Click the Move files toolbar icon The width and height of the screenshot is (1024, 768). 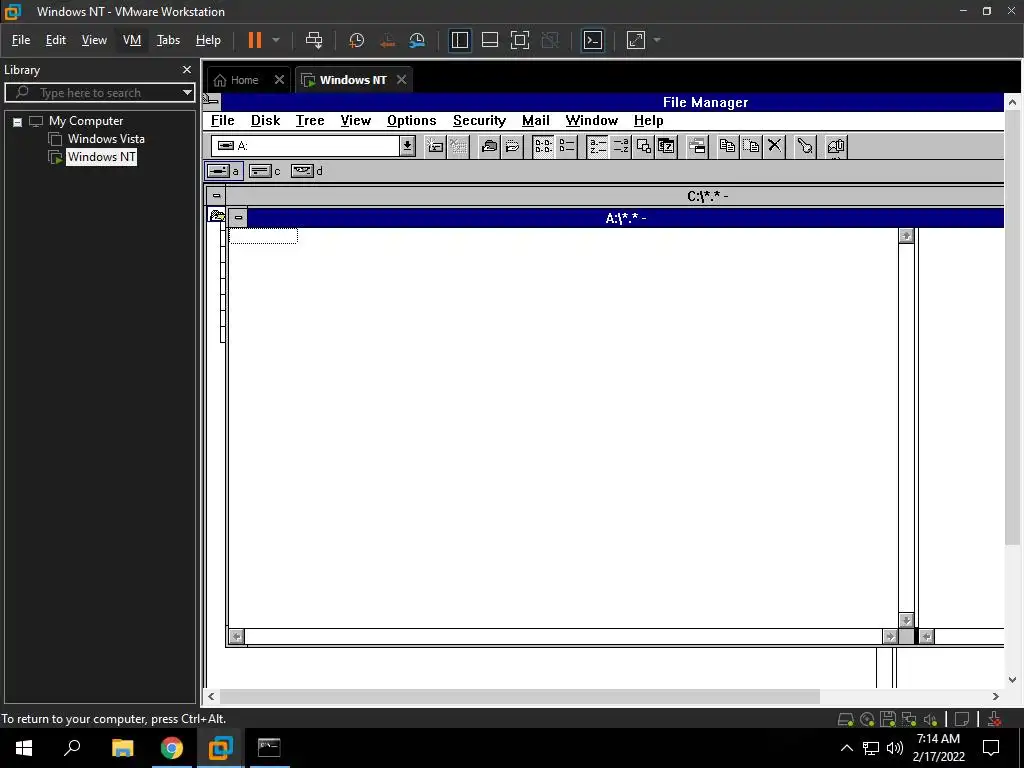[750, 146]
